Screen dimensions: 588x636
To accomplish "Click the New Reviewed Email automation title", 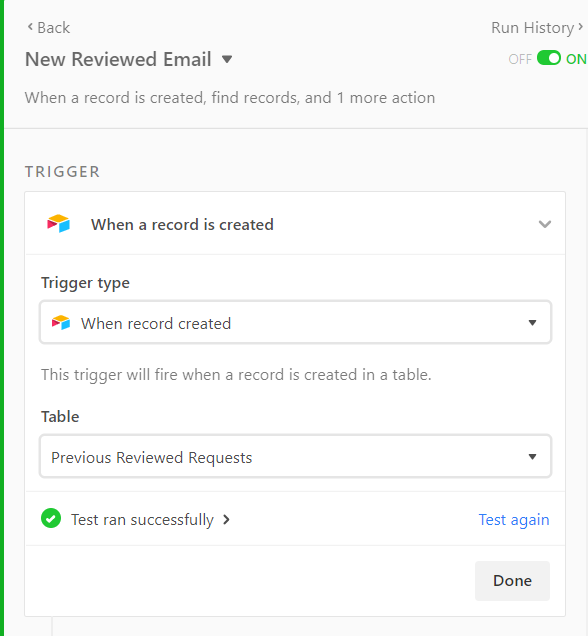I will point(118,59).
